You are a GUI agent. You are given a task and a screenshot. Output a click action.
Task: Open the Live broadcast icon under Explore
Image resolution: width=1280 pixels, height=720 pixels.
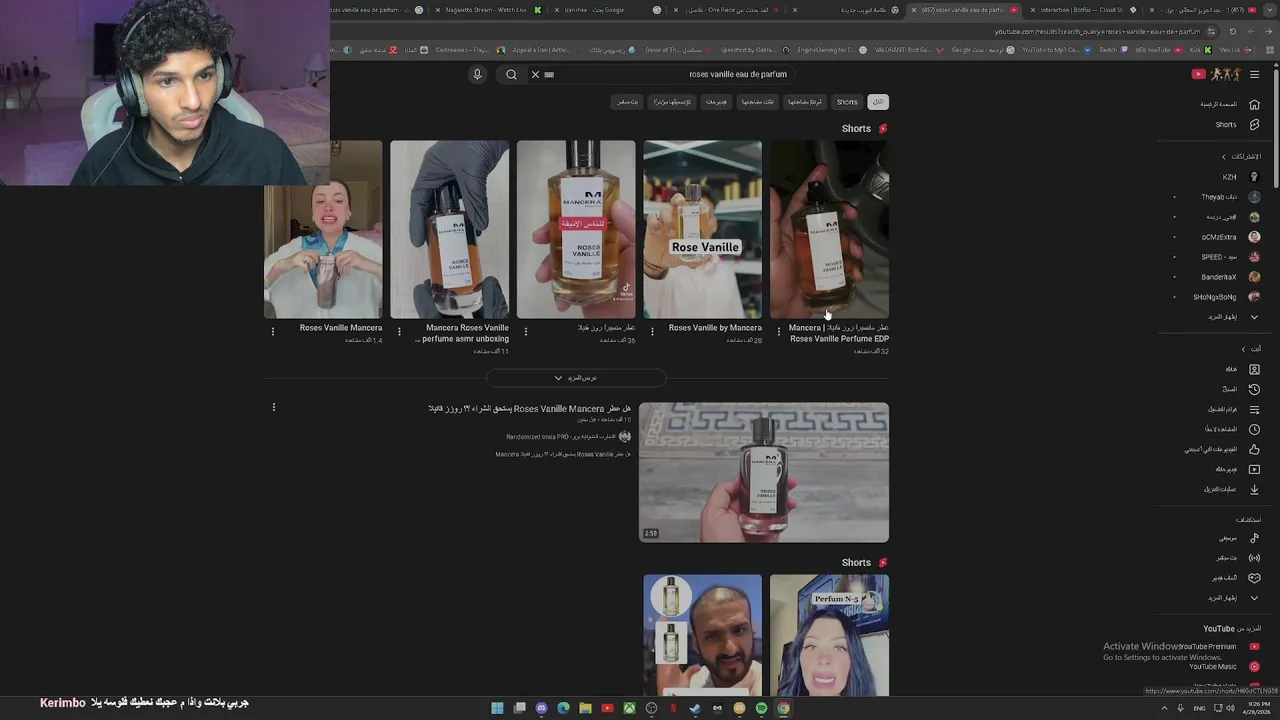click(x=1254, y=558)
